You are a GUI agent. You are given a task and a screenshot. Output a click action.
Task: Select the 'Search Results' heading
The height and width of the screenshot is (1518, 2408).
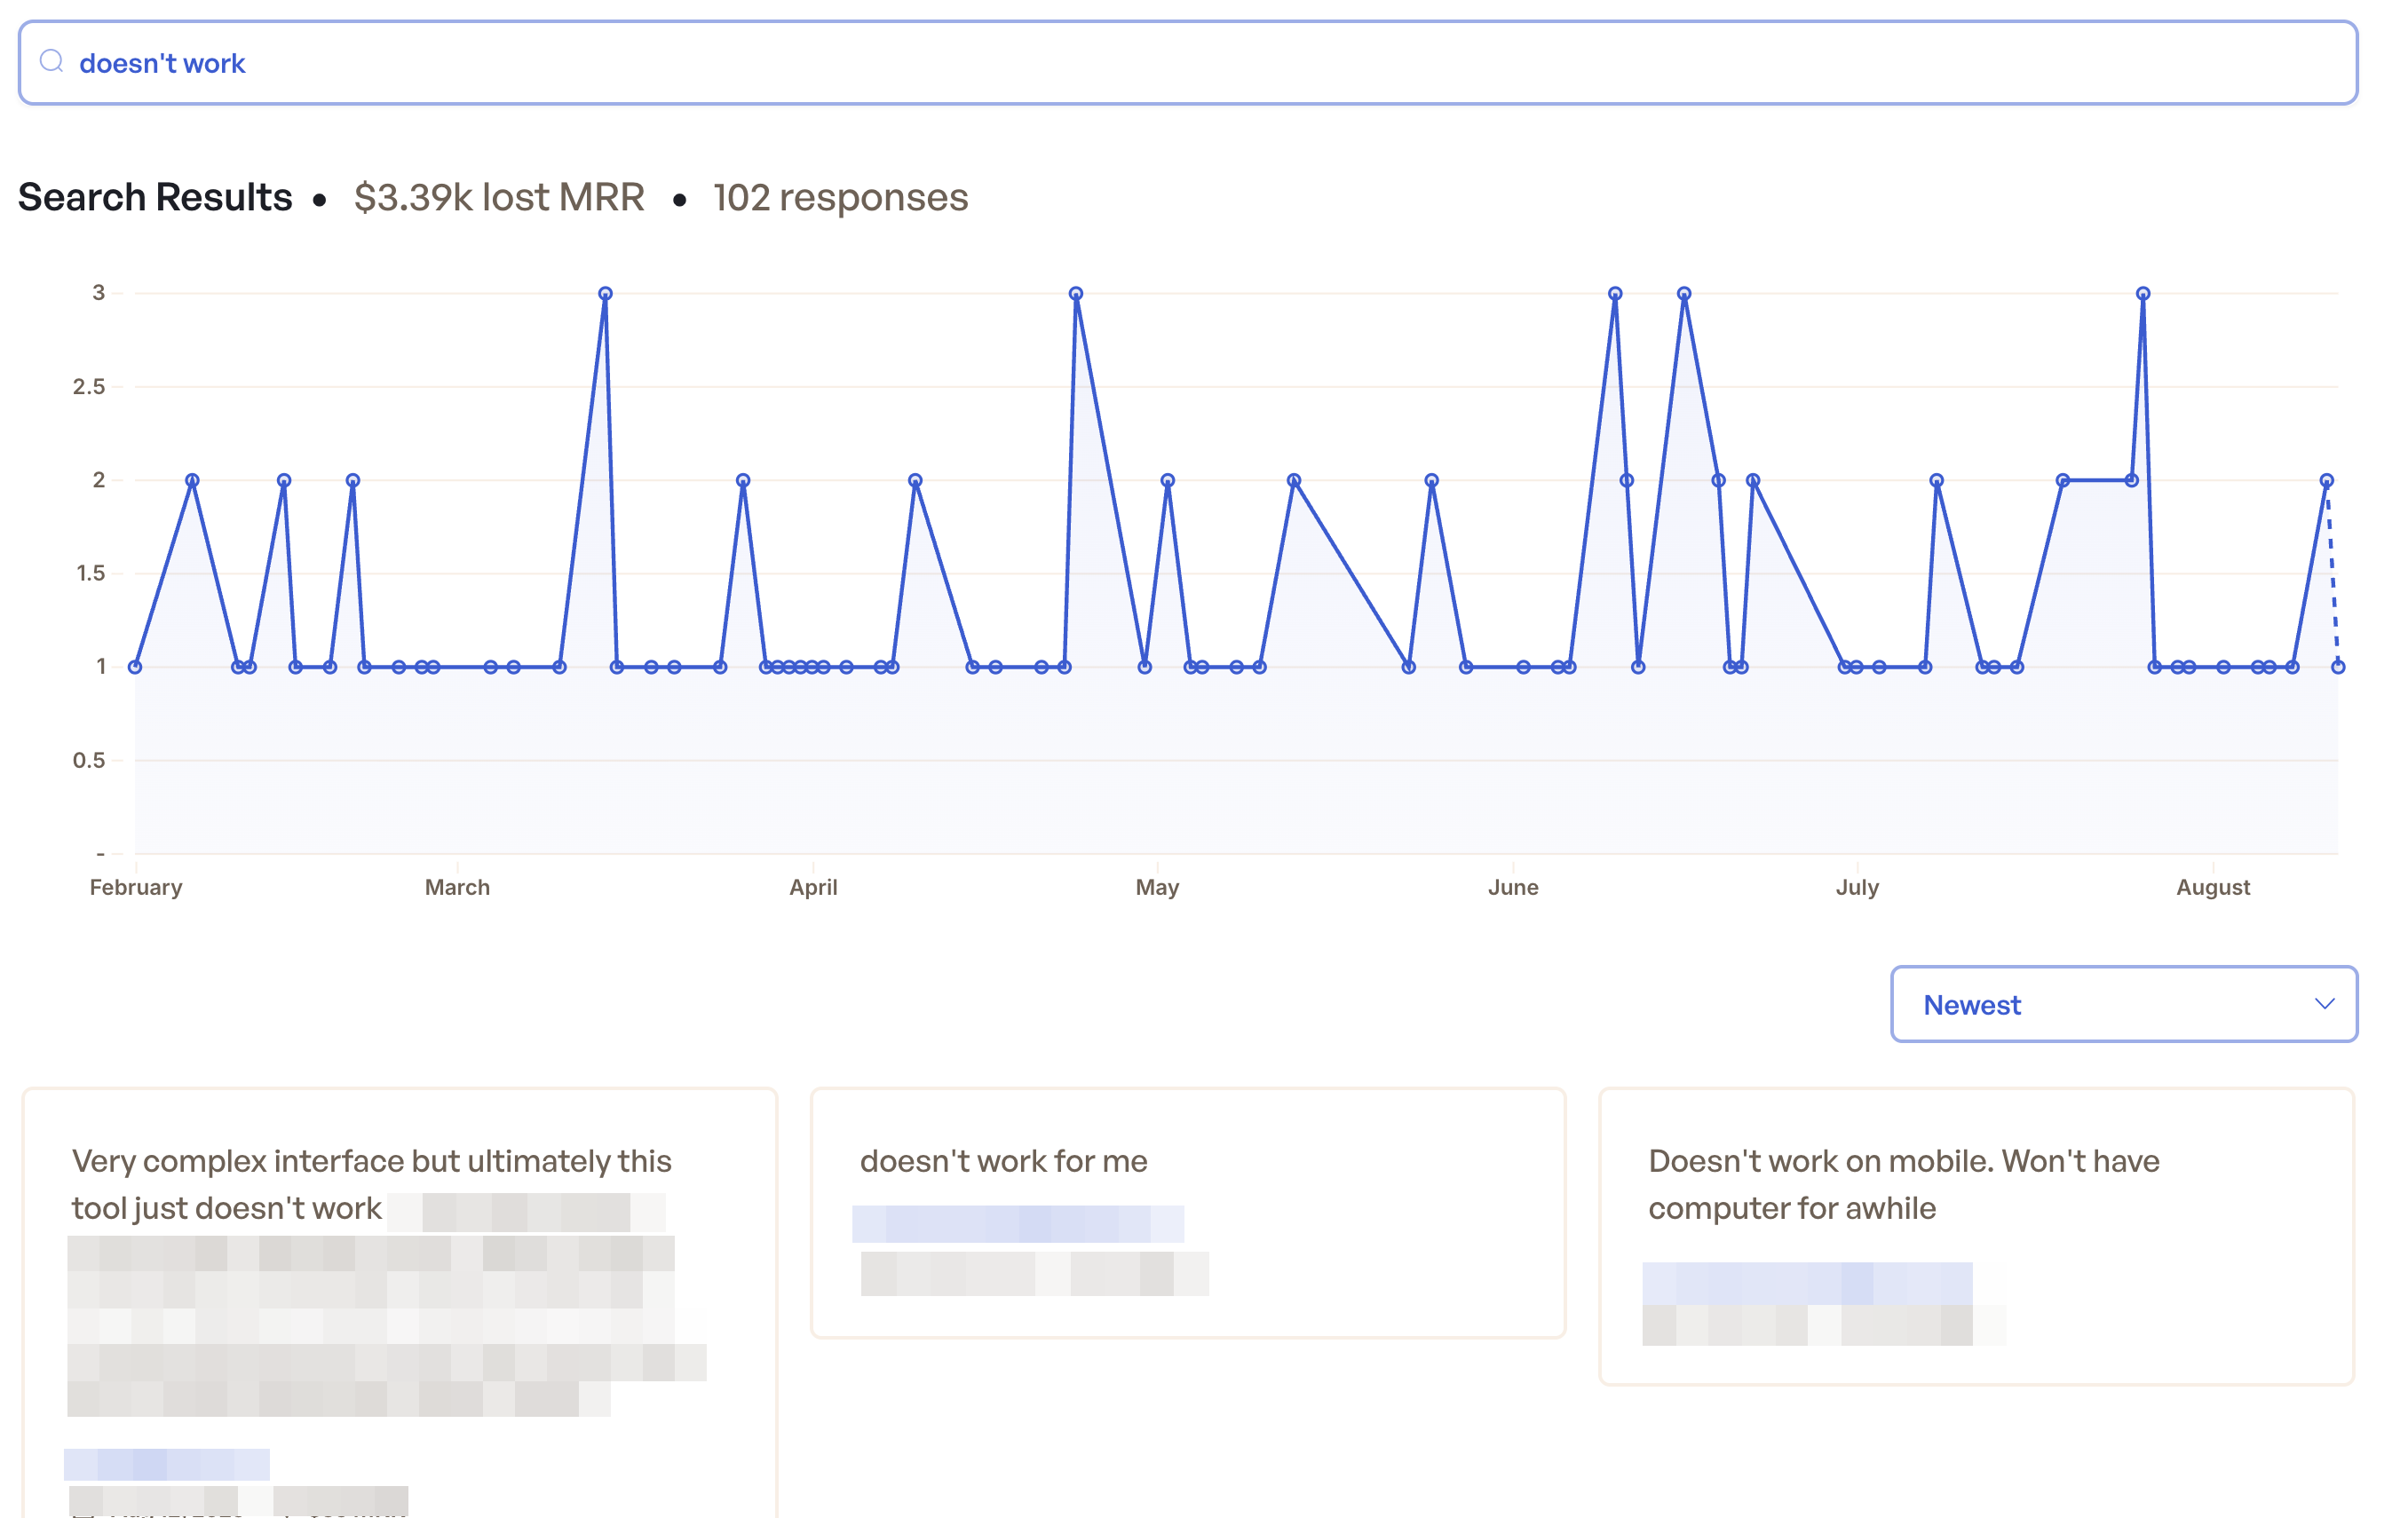tap(155, 197)
